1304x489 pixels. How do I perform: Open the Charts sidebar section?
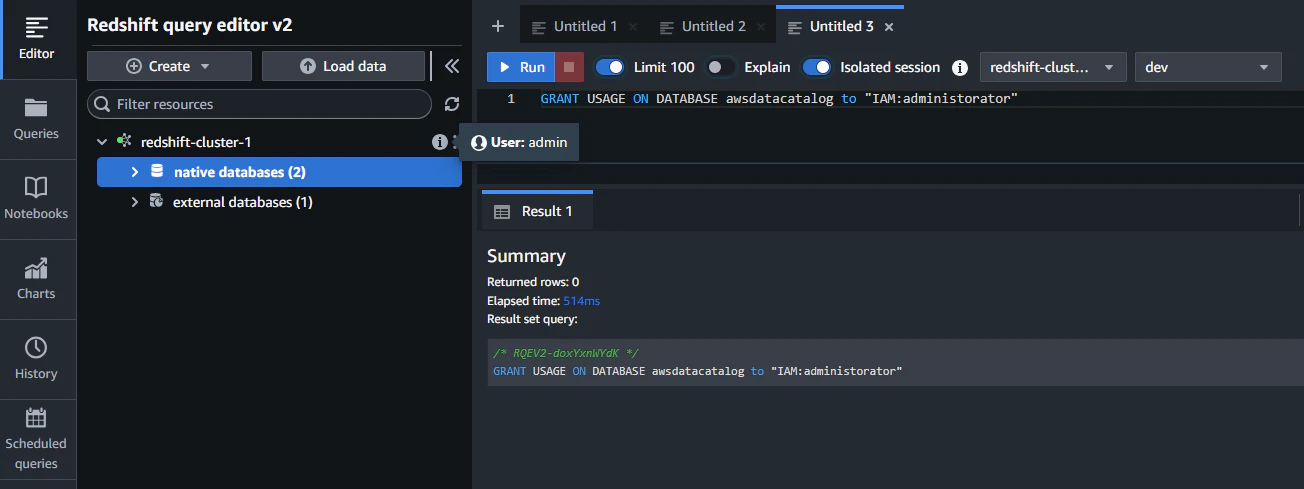click(x=37, y=279)
